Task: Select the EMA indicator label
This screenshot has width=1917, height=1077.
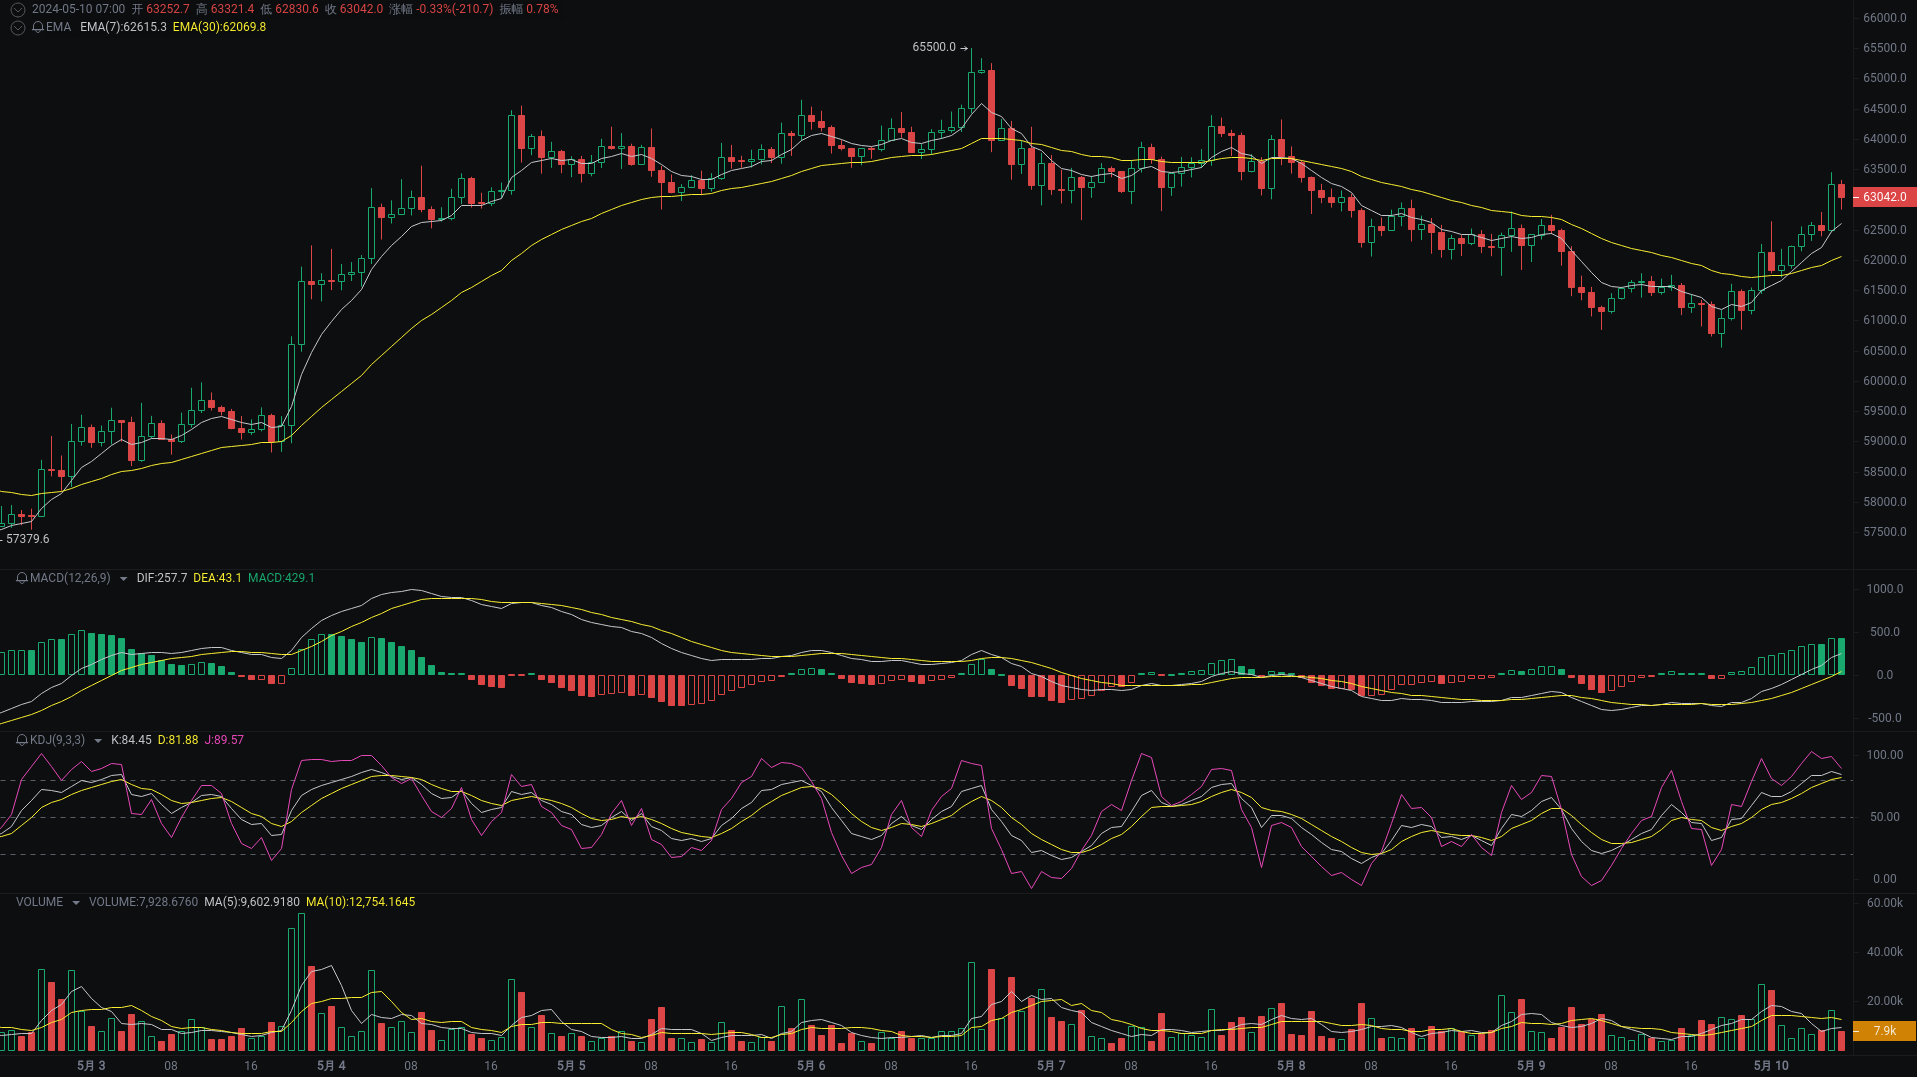Action: 61,27
